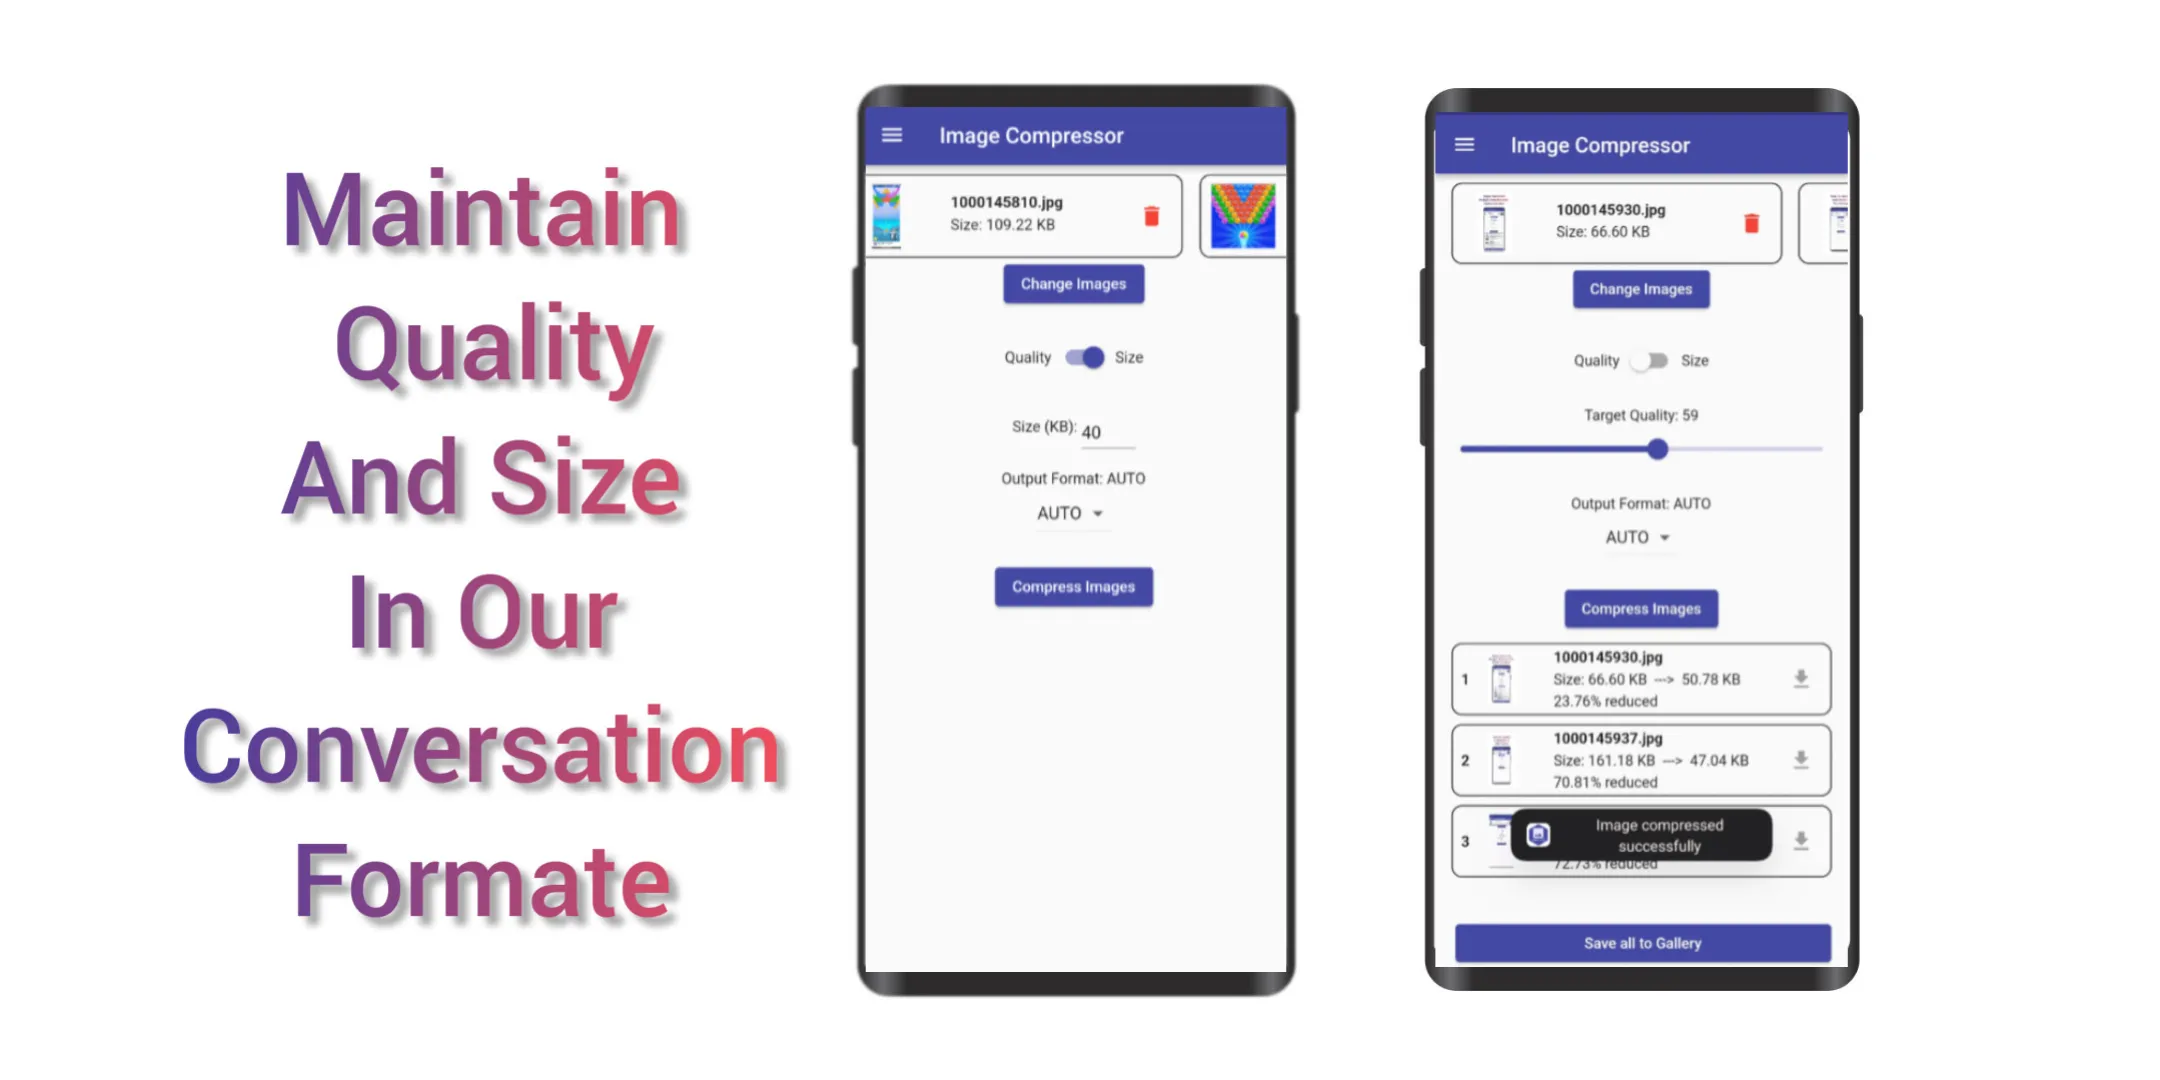
Task: Click the hamburger menu icon (left phone)
Action: click(x=894, y=135)
